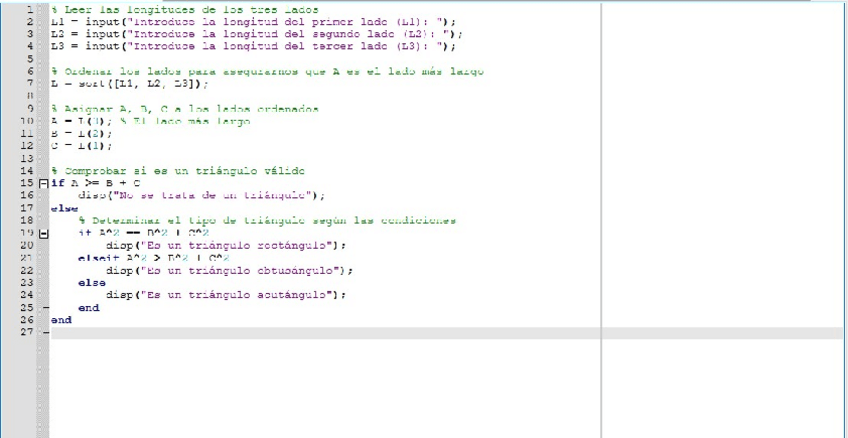848x438 pixels.
Task: Click line number 13 in the gutter
Action: click(x=27, y=158)
